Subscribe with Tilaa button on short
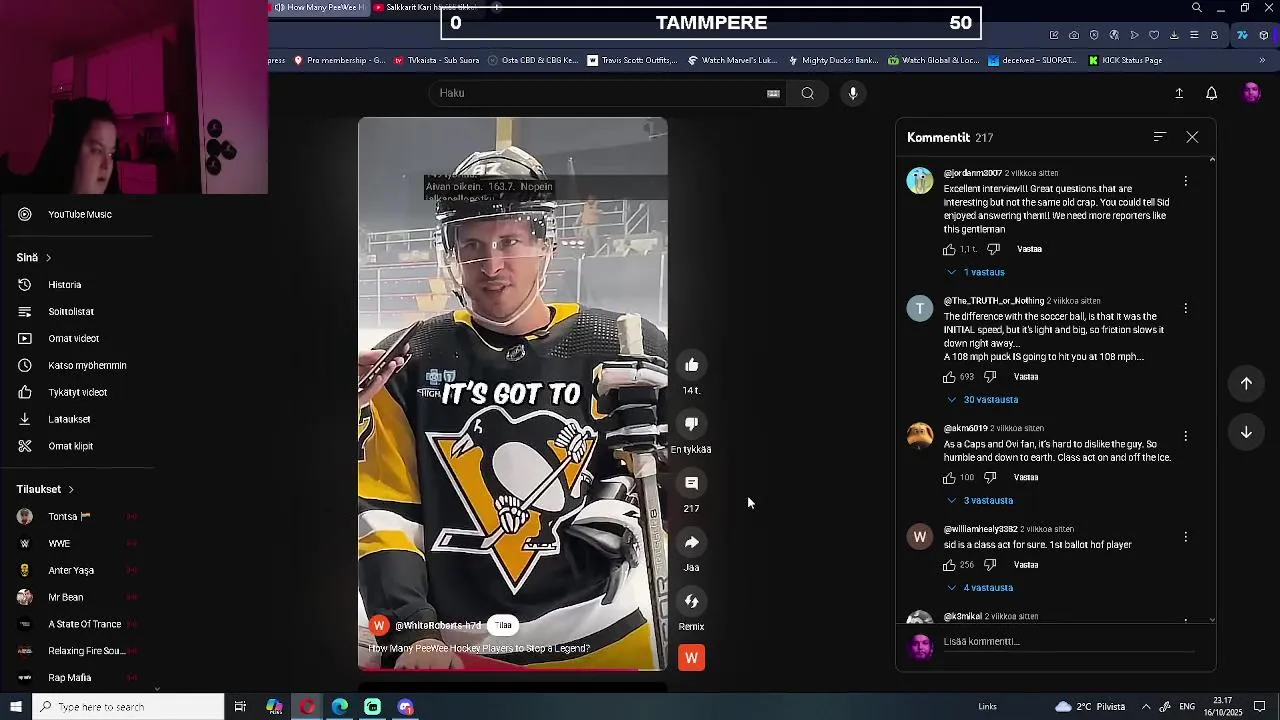The image size is (1280, 720). 503,625
